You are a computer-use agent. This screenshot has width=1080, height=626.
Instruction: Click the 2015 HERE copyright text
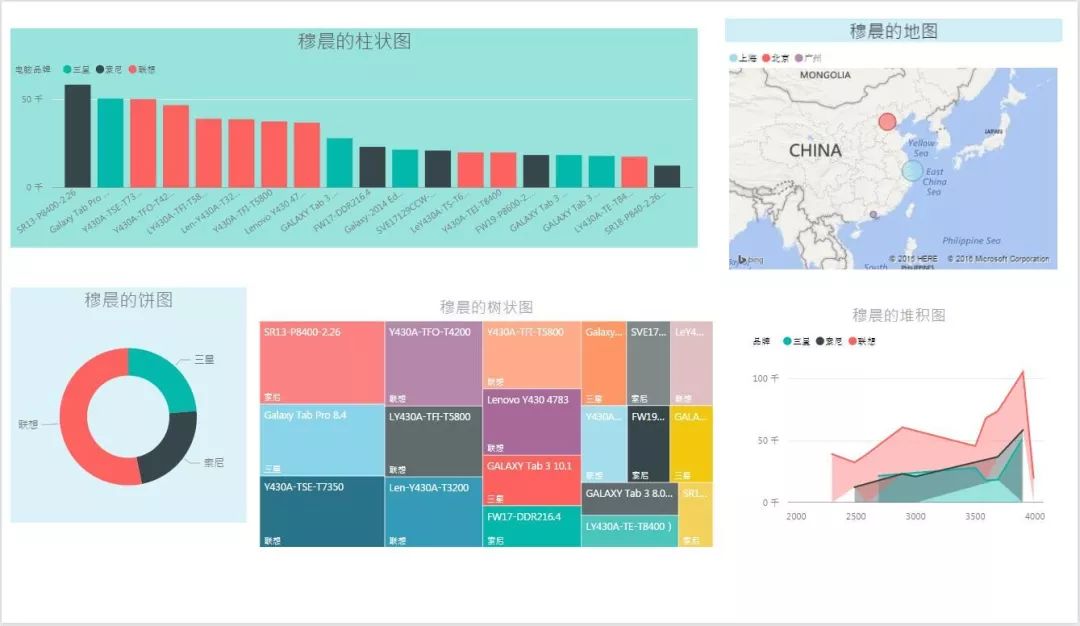tap(913, 259)
